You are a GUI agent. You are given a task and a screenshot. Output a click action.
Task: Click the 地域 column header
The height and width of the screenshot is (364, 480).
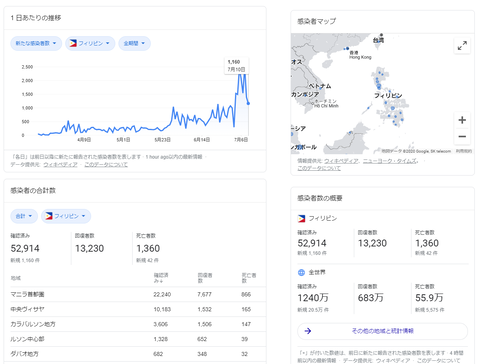point(15,278)
